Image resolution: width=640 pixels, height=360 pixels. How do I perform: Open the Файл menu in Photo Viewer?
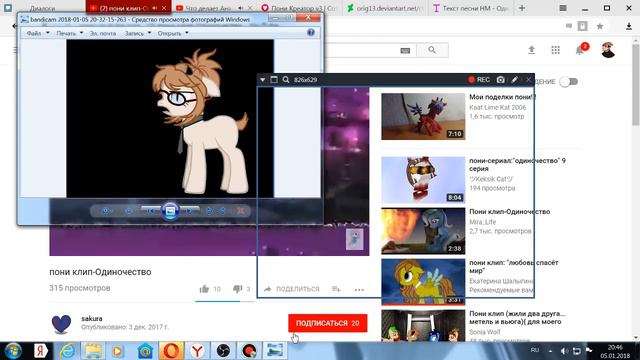(38, 33)
